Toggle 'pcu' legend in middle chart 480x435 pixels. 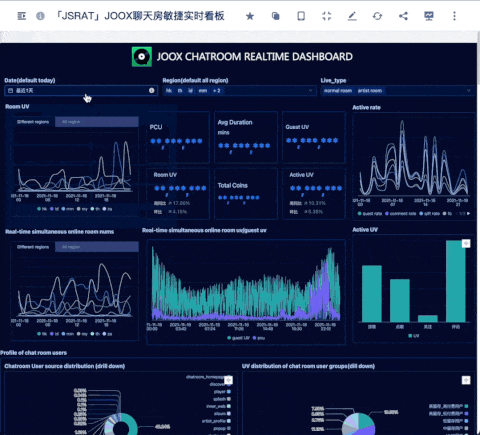(x=259, y=338)
